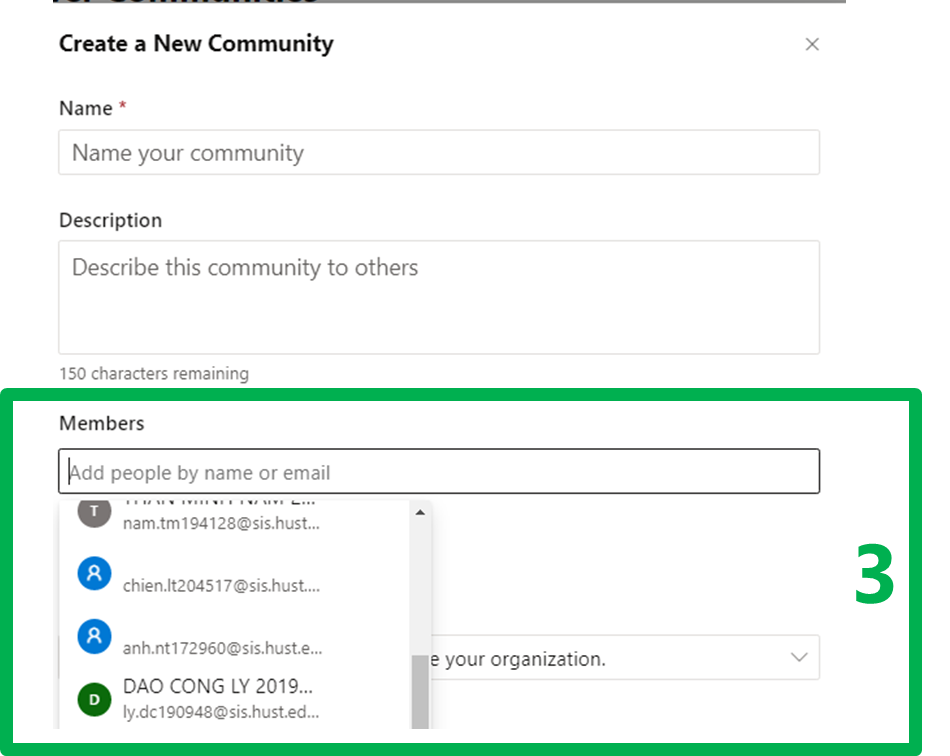The width and height of the screenshot is (950, 756).
Task: Click the green D avatar icon
Action: click(94, 699)
